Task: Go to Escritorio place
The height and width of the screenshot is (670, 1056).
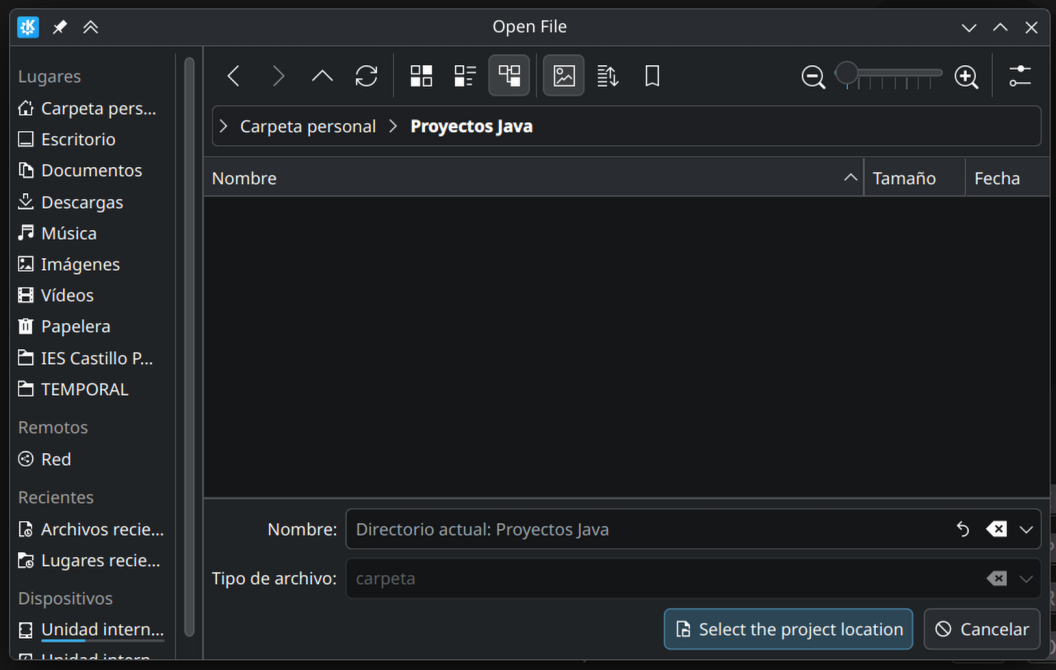Action: (x=92, y=139)
